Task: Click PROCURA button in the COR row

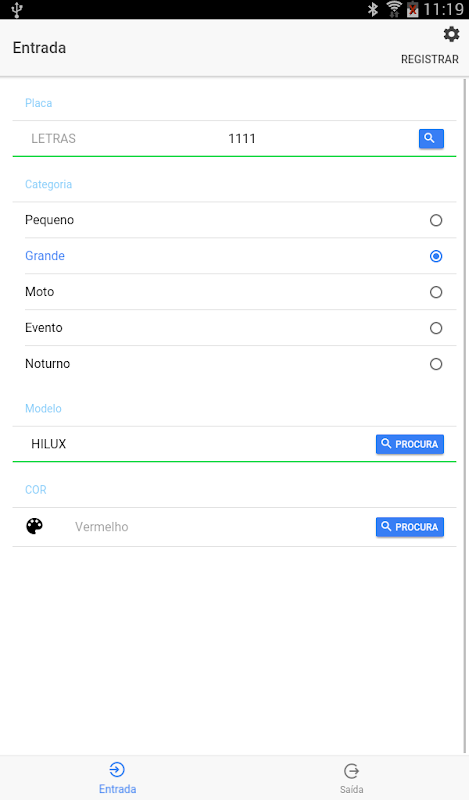Action: coord(410,527)
